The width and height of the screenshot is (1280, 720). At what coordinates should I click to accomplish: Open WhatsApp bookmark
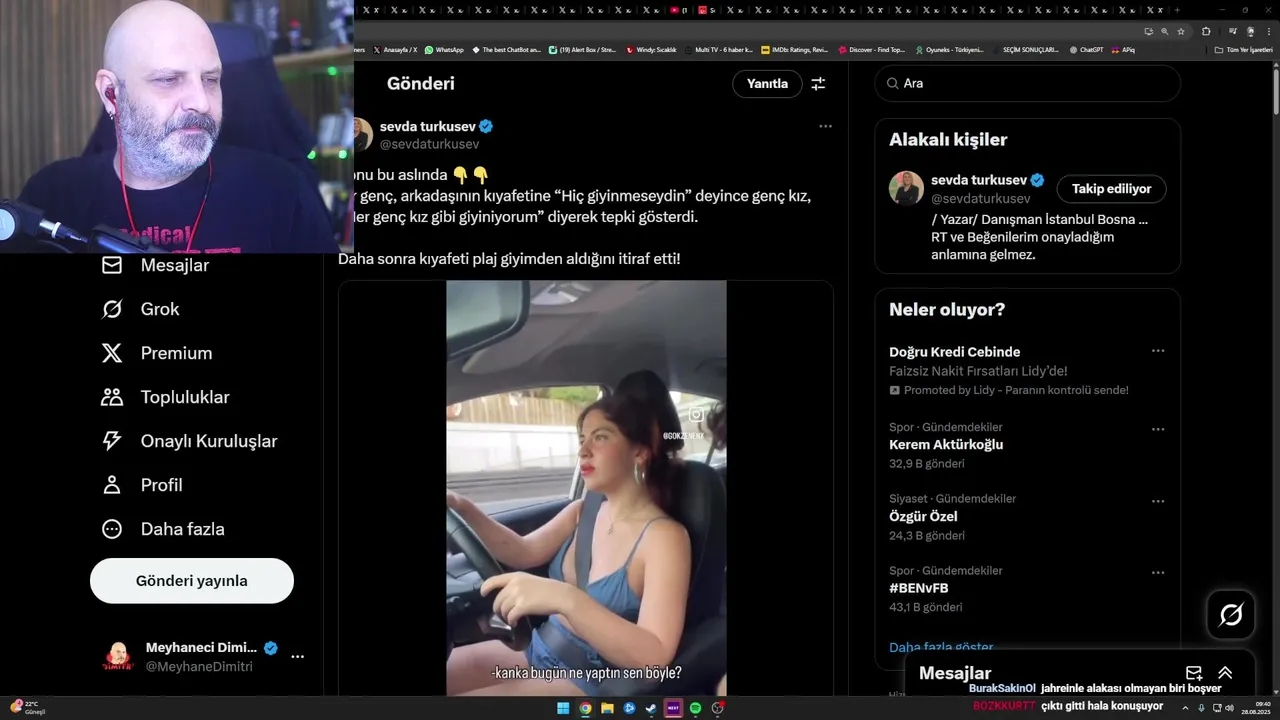pyautogui.click(x=444, y=49)
